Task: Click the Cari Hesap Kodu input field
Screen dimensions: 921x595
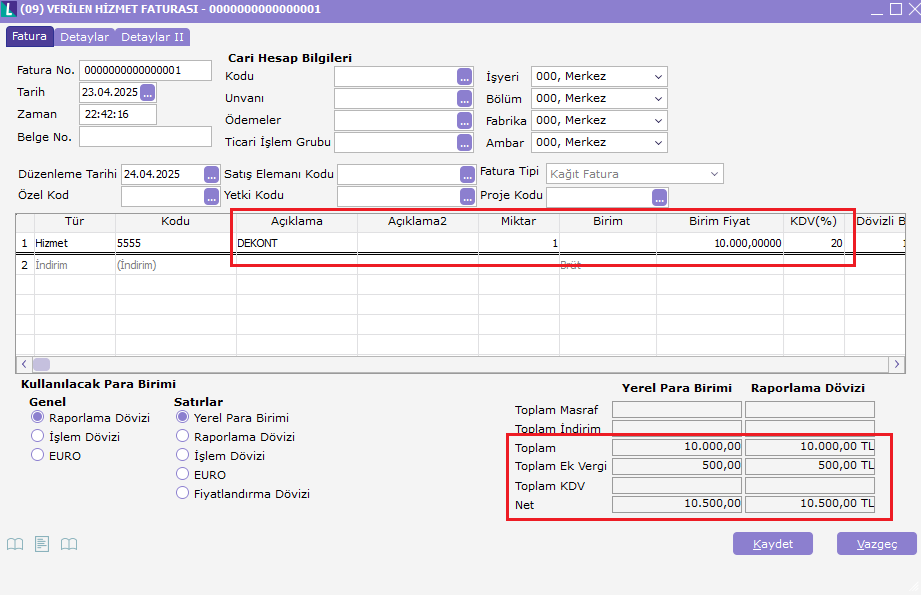Action: tap(395, 76)
